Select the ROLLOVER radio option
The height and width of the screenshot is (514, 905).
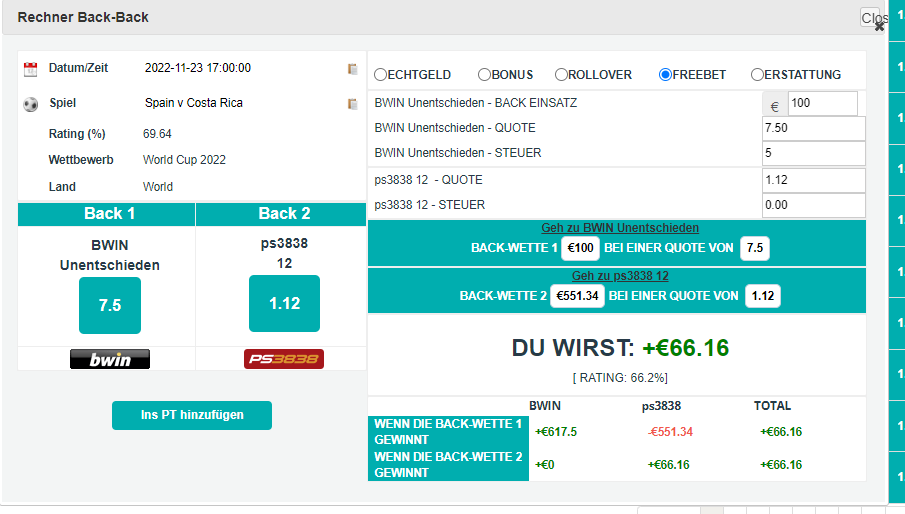(561, 74)
